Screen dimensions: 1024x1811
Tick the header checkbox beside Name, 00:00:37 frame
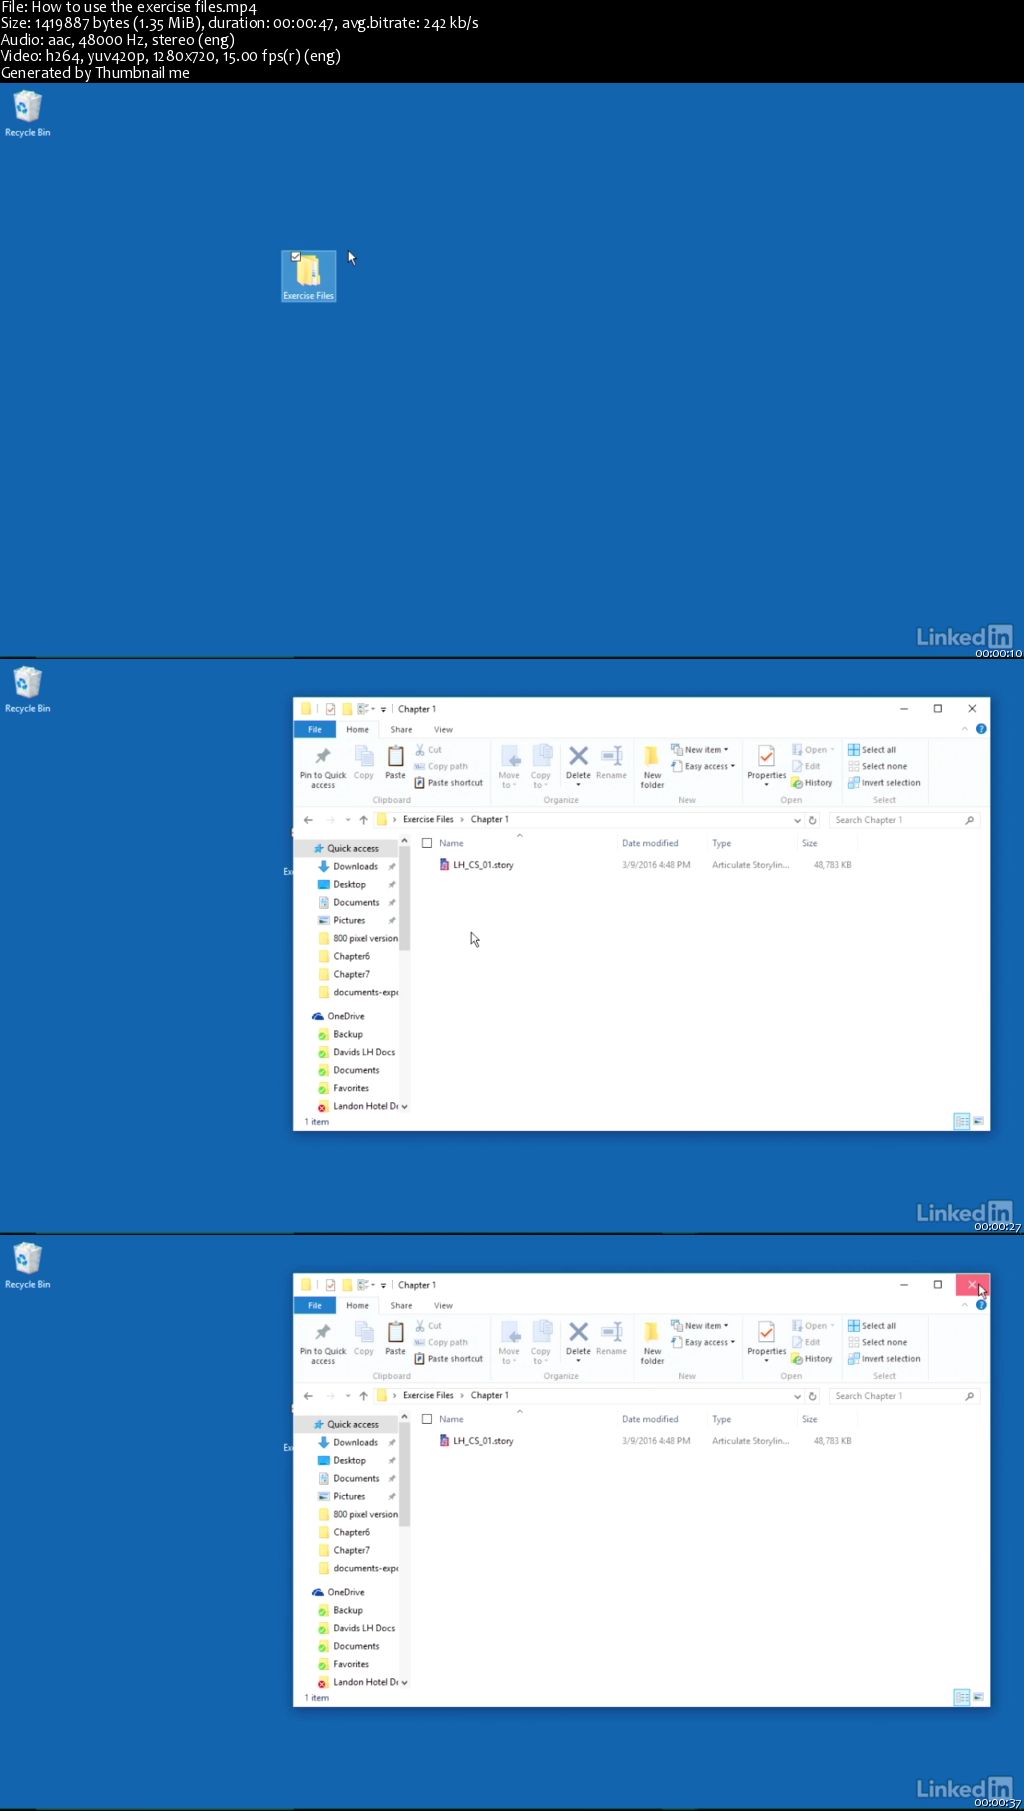(x=427, y=1419)
